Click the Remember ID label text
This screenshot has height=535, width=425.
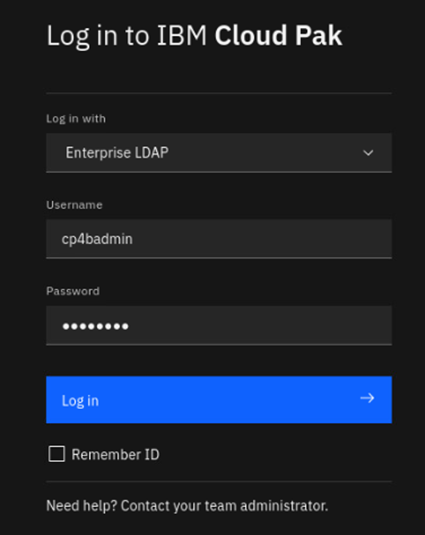(115, 454)
